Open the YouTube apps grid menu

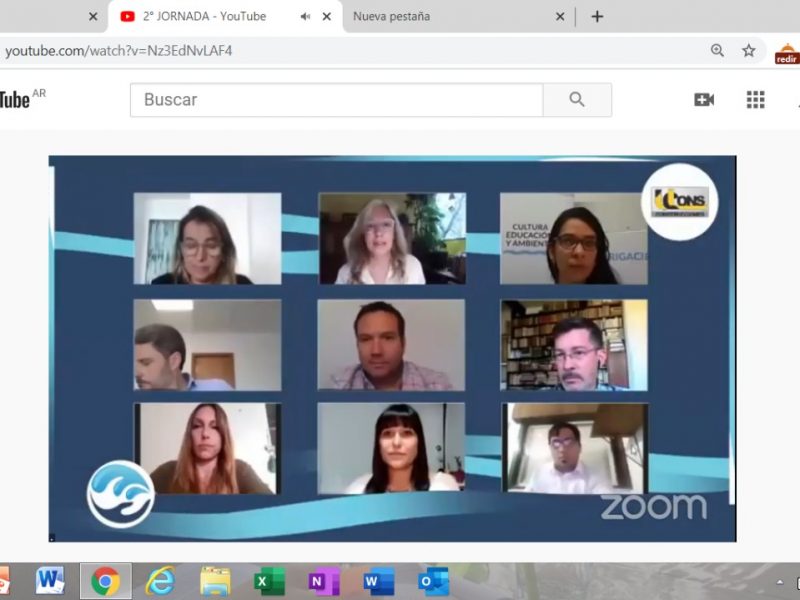point(755,99)
